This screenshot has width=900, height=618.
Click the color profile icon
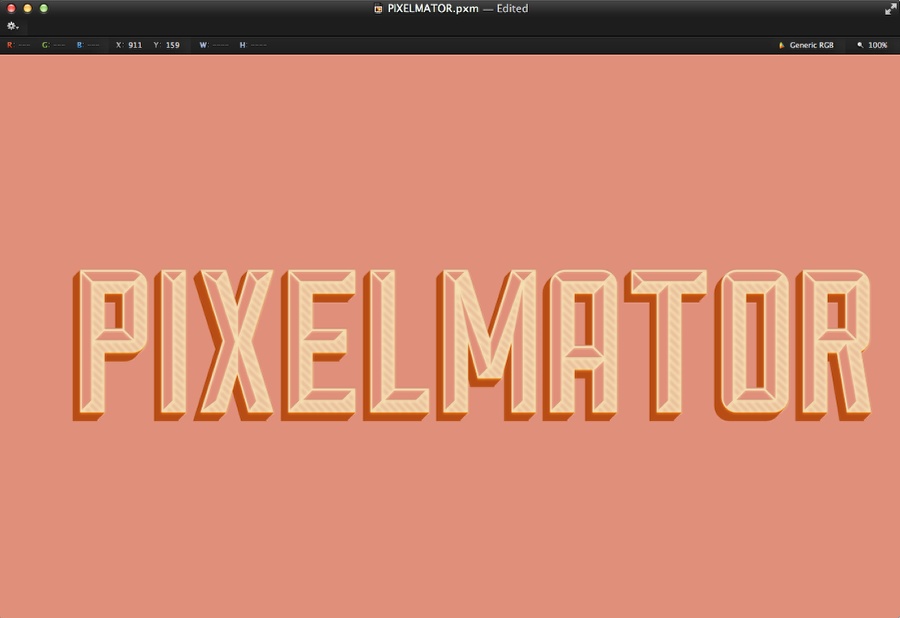tap(781, 45)
